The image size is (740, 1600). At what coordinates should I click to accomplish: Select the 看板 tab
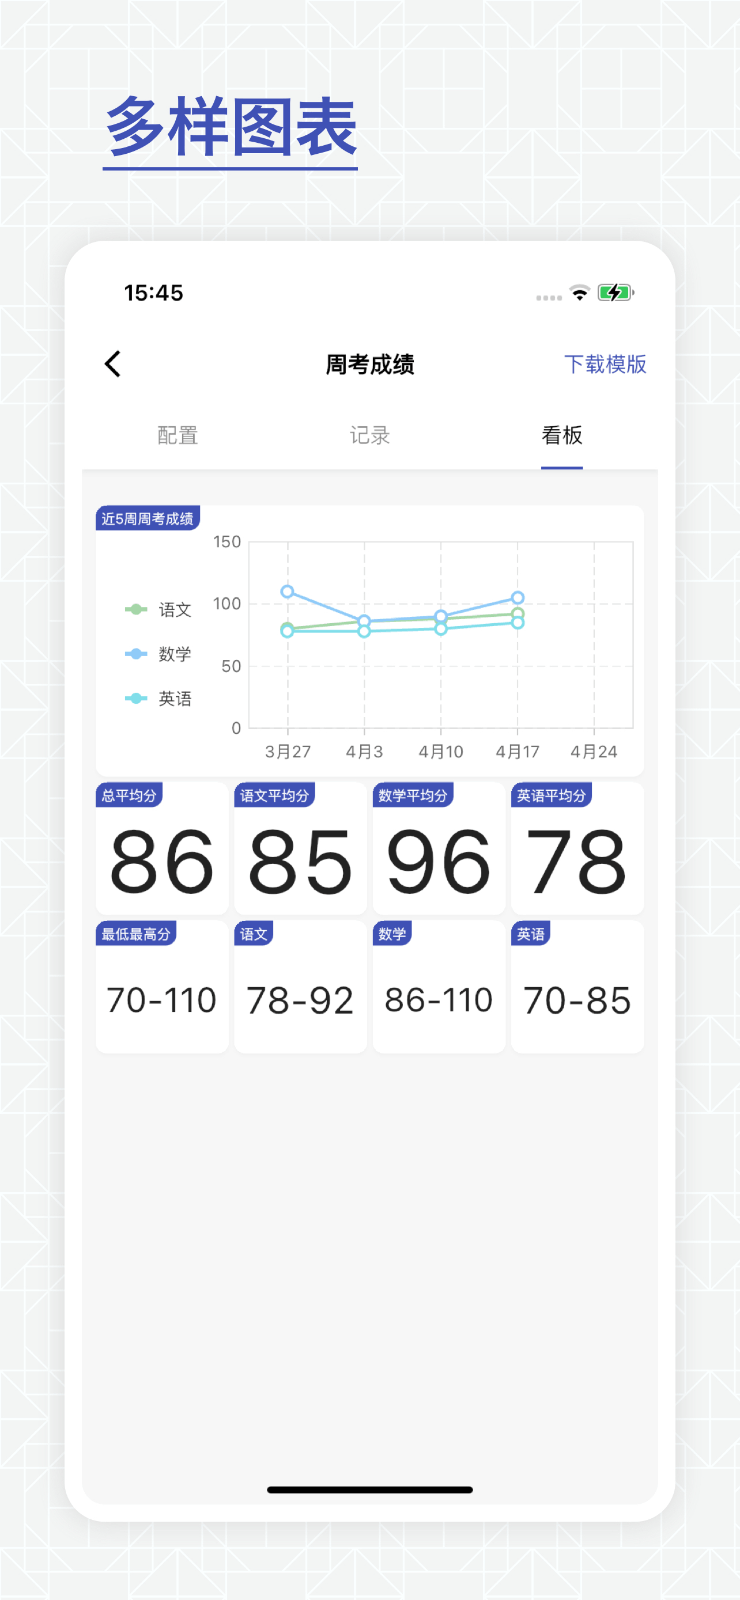point(562,435)
